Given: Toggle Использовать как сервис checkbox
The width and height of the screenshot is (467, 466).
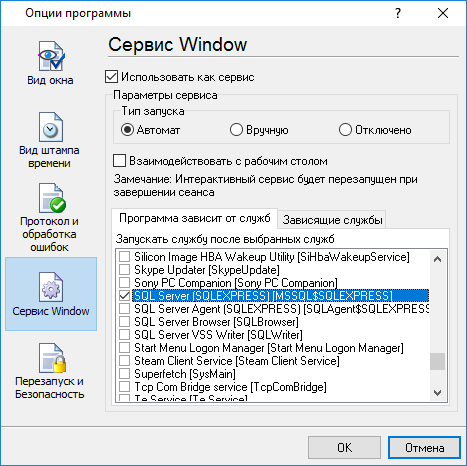Looking at the screenshot, I should (x=111, y=77).
